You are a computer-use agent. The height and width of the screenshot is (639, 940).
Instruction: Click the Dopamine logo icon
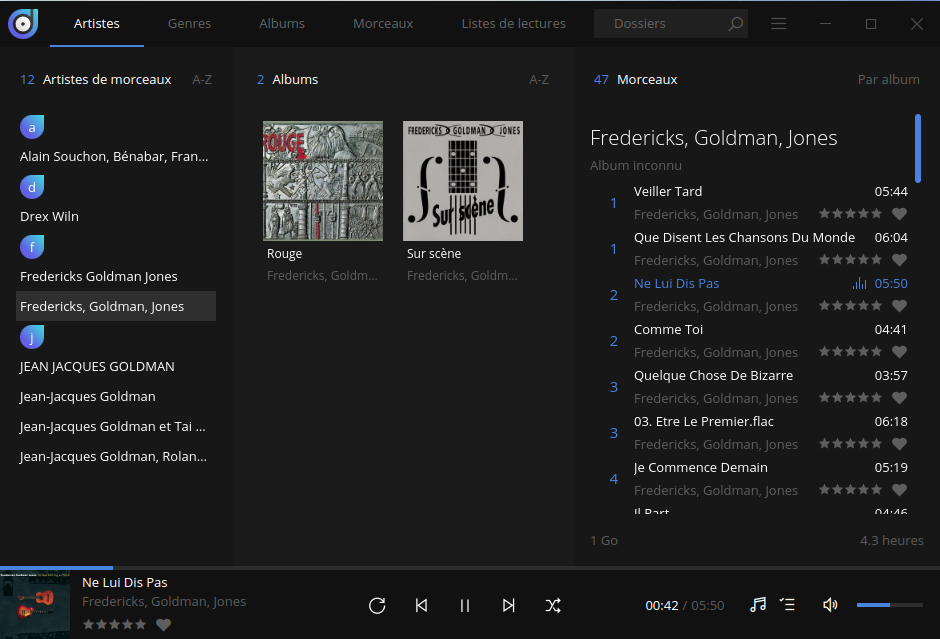coord(23,23)
